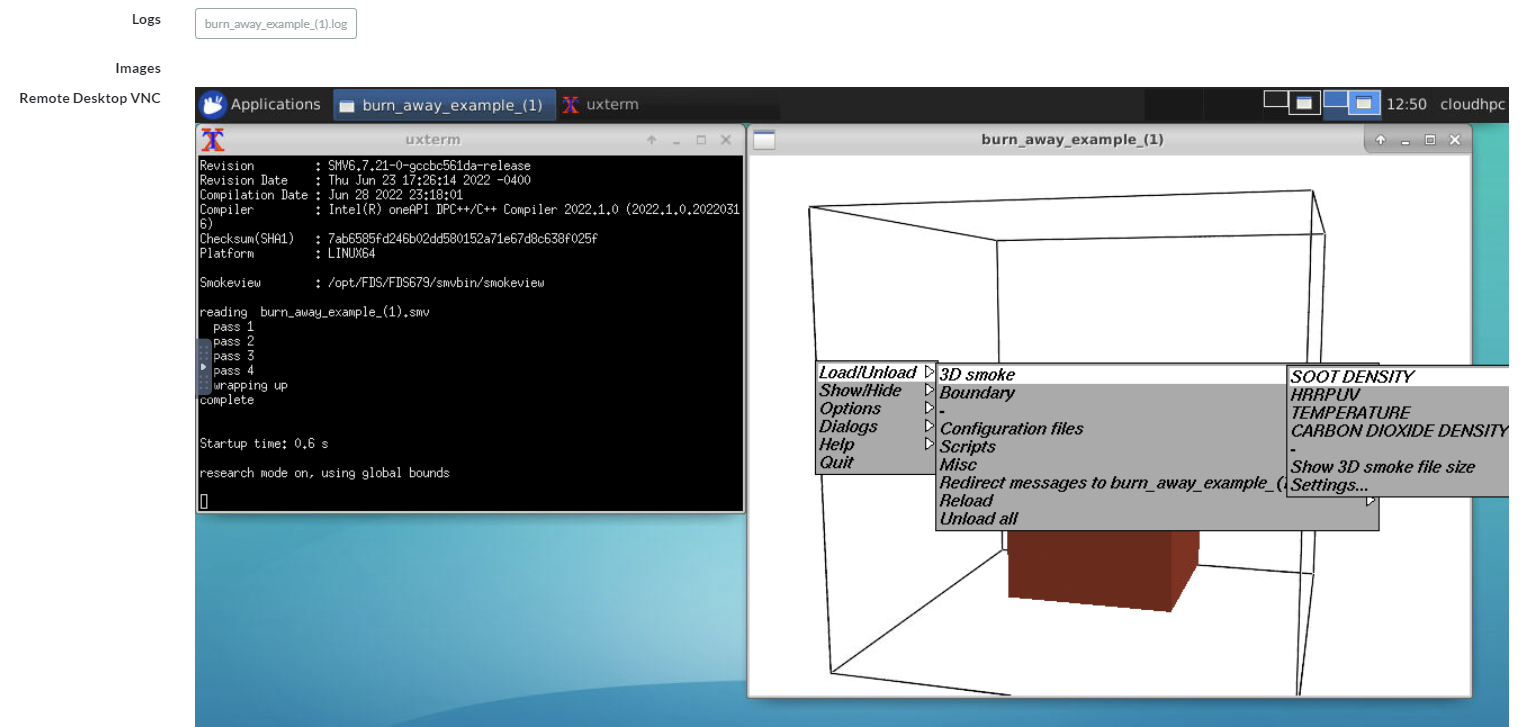Screen dimensions: 1538x727
Task: Select SOOT DENSITY from the 3D smoke menu
Action: 1350,376
